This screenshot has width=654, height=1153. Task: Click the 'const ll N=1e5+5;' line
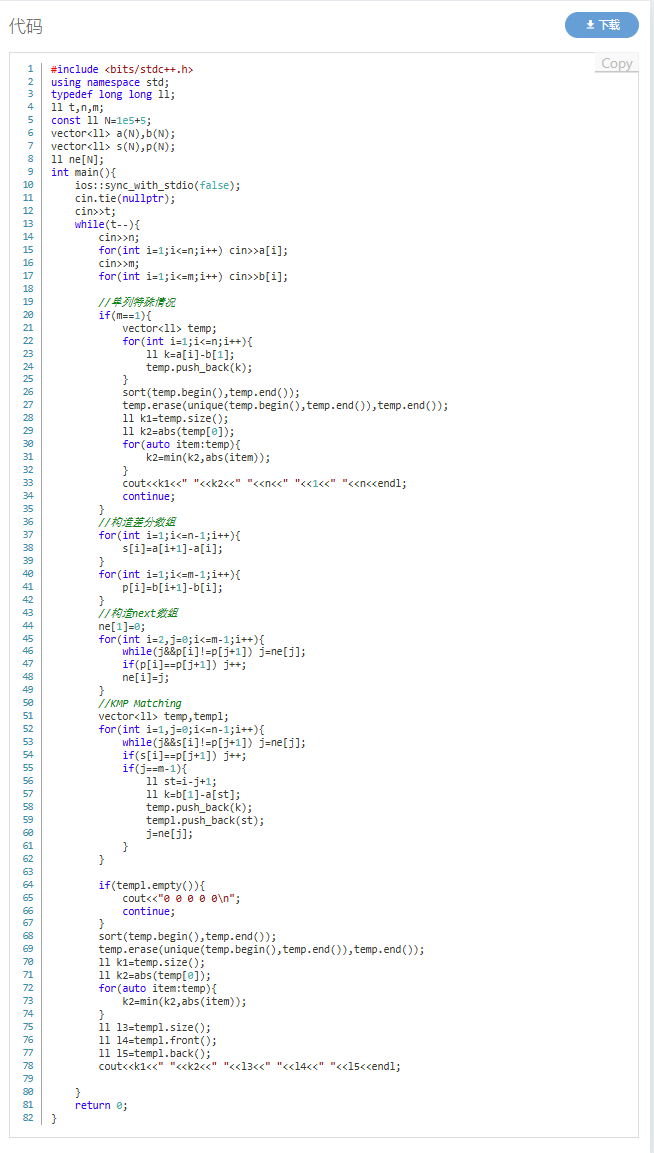(102, 121)
